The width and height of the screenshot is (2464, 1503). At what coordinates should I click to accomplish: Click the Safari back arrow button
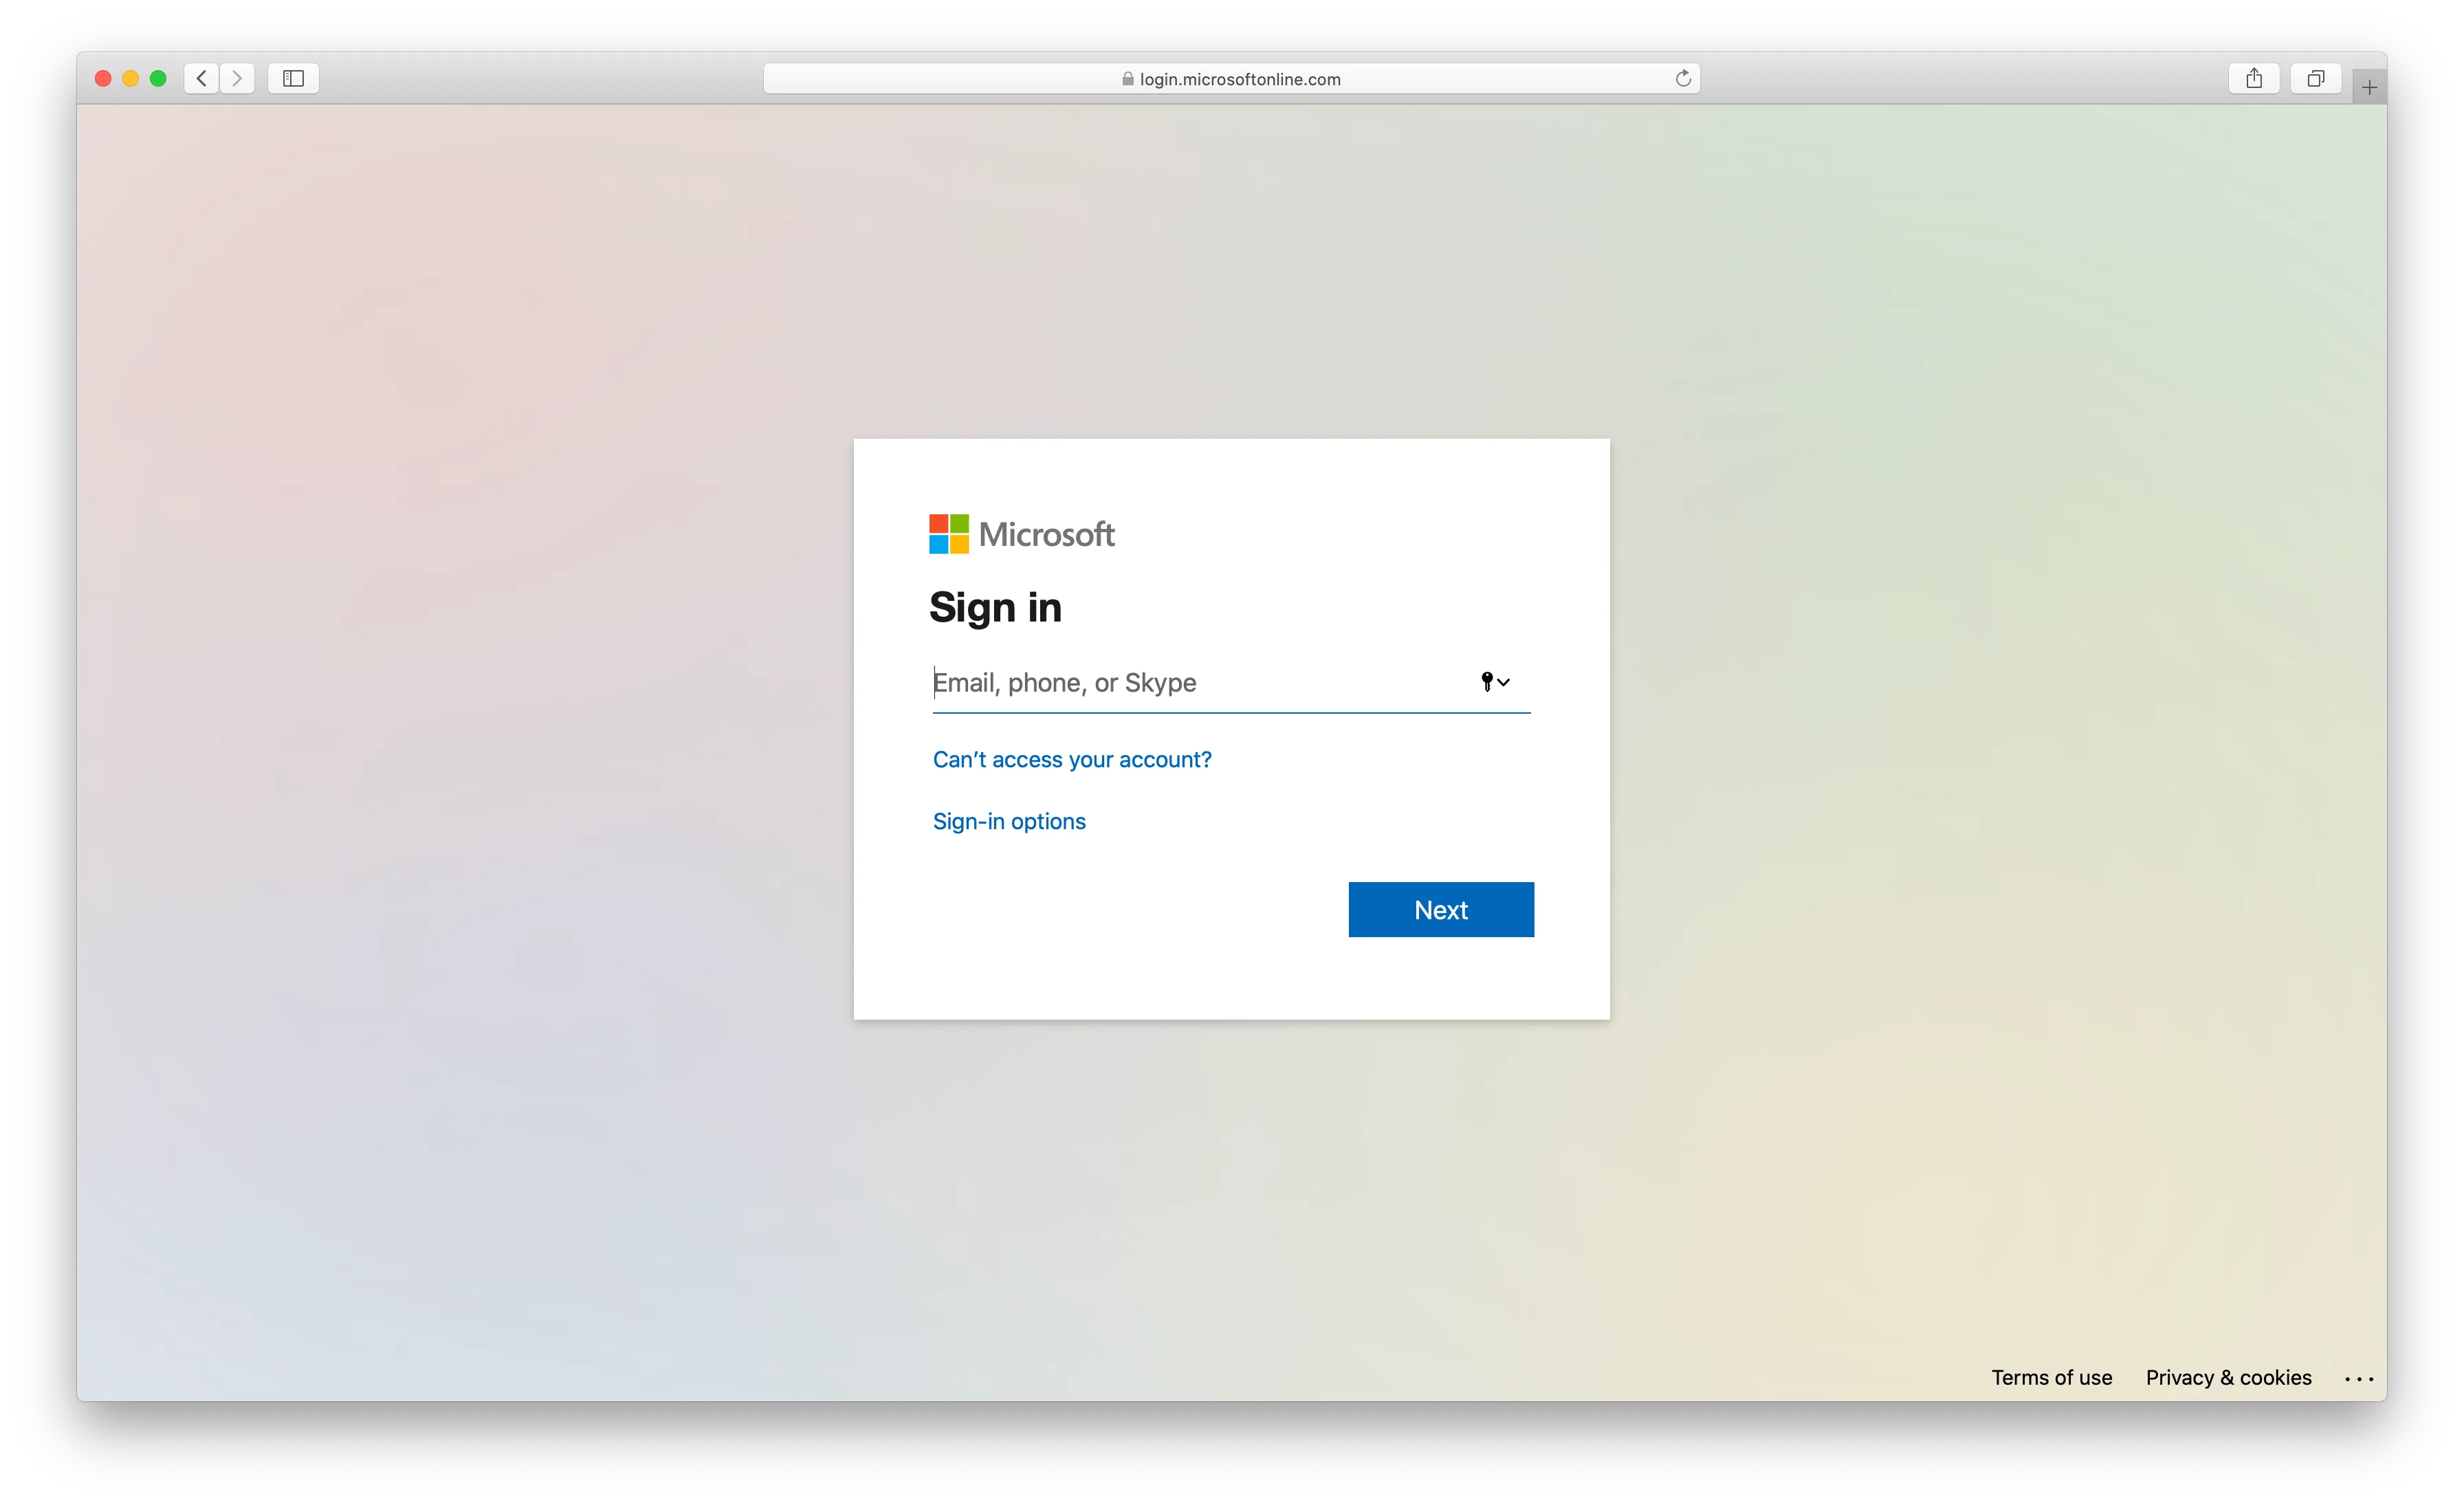pos(201,78)
